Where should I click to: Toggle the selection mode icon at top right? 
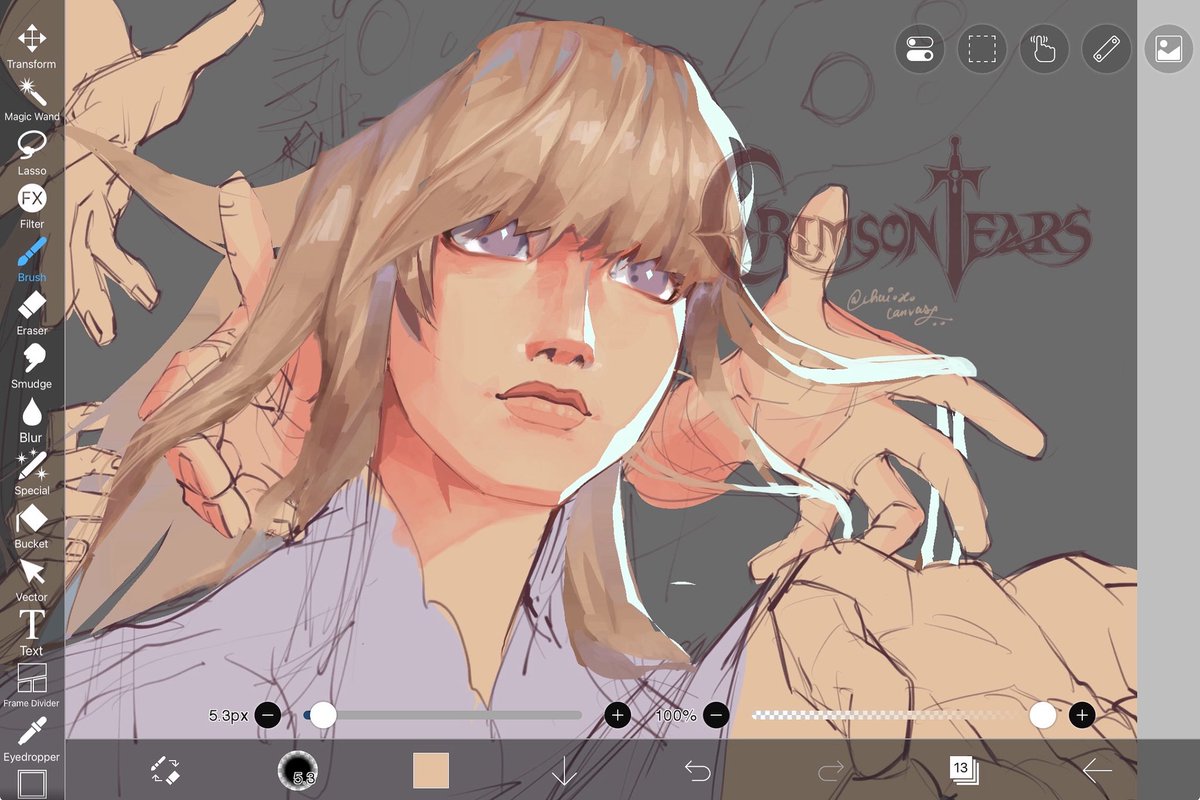click(981, 48)
